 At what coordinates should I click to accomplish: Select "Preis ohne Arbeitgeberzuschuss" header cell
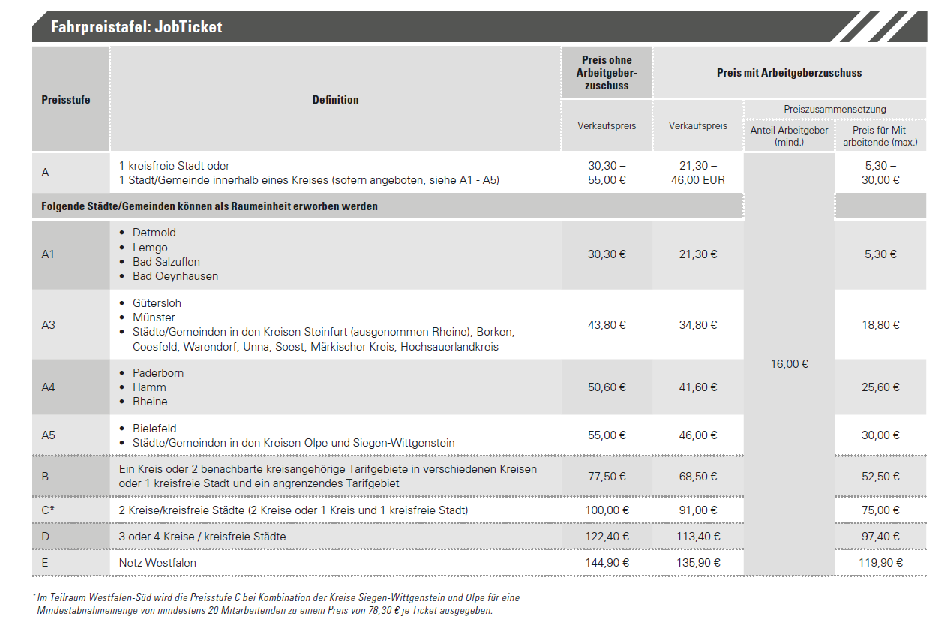(607, 72)
